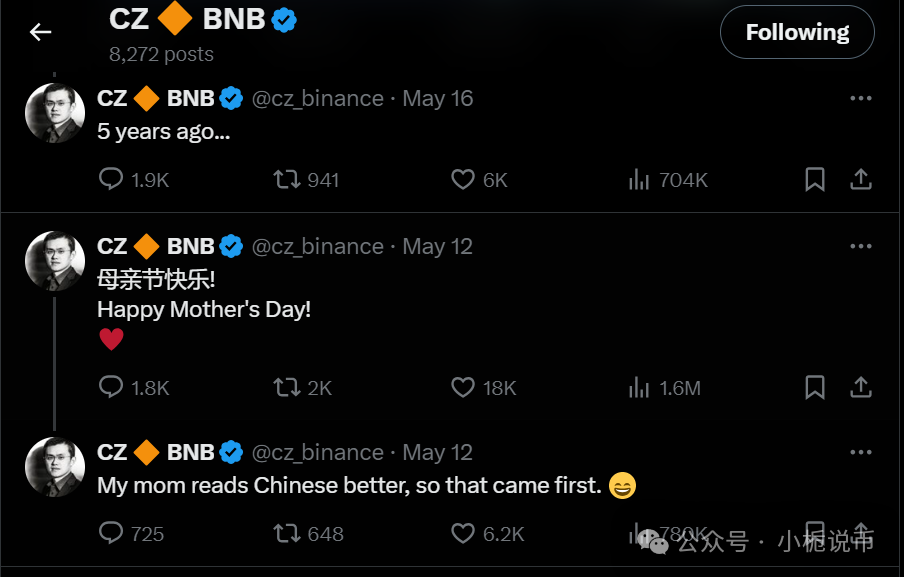Share the "5 years ago..." post
904x577 pixels.
860,180
